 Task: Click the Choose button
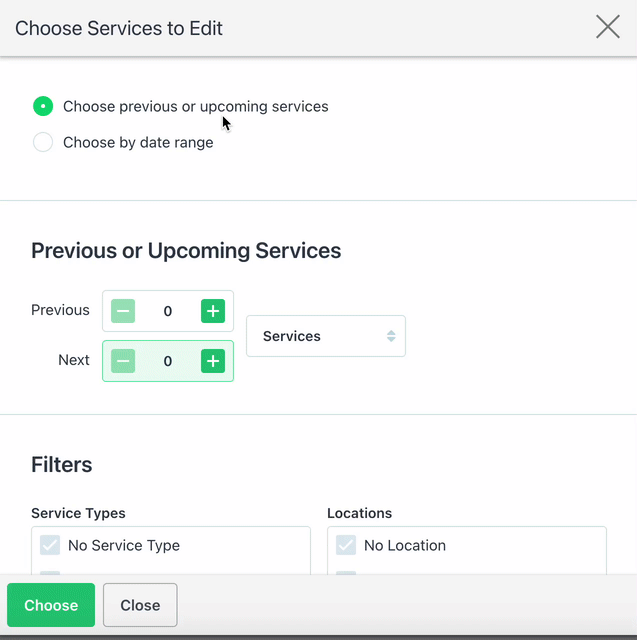point(51,605)
